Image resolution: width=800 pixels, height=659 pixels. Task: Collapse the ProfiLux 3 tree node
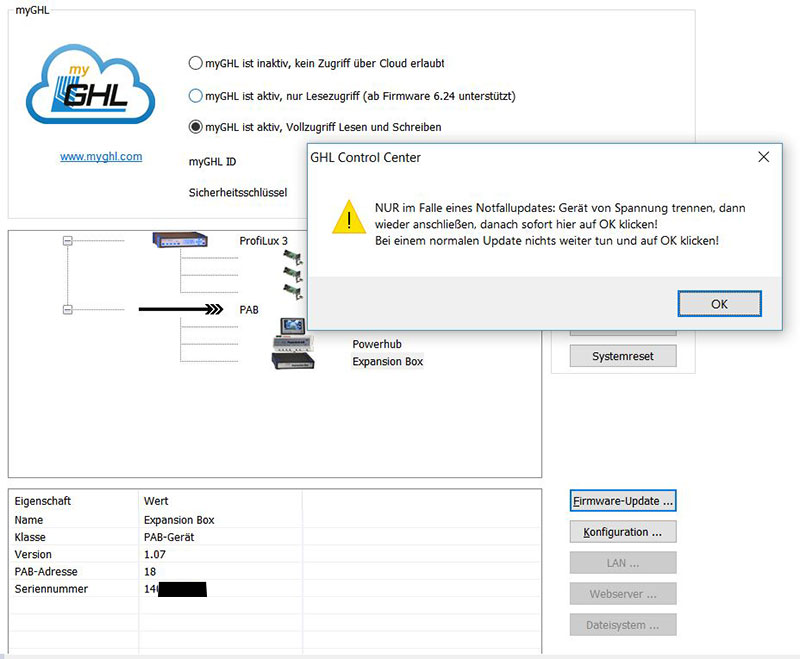click(x=68, y=241)
